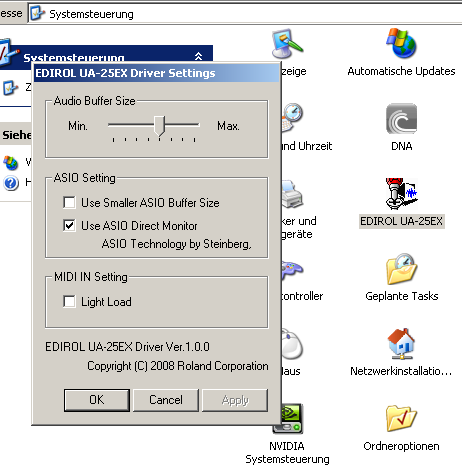Click the blue help question mark icon
The image size is (463, 471).
11,183
